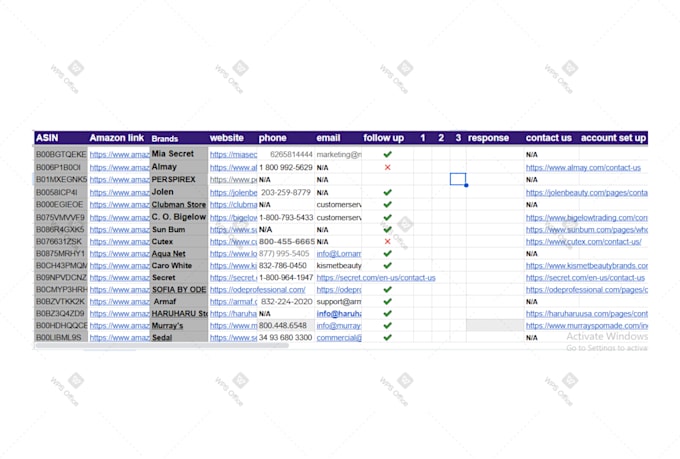Select the ASIN cell B0875MRHY1
Screen dimensions: 680x459
(x=60, y=253)
